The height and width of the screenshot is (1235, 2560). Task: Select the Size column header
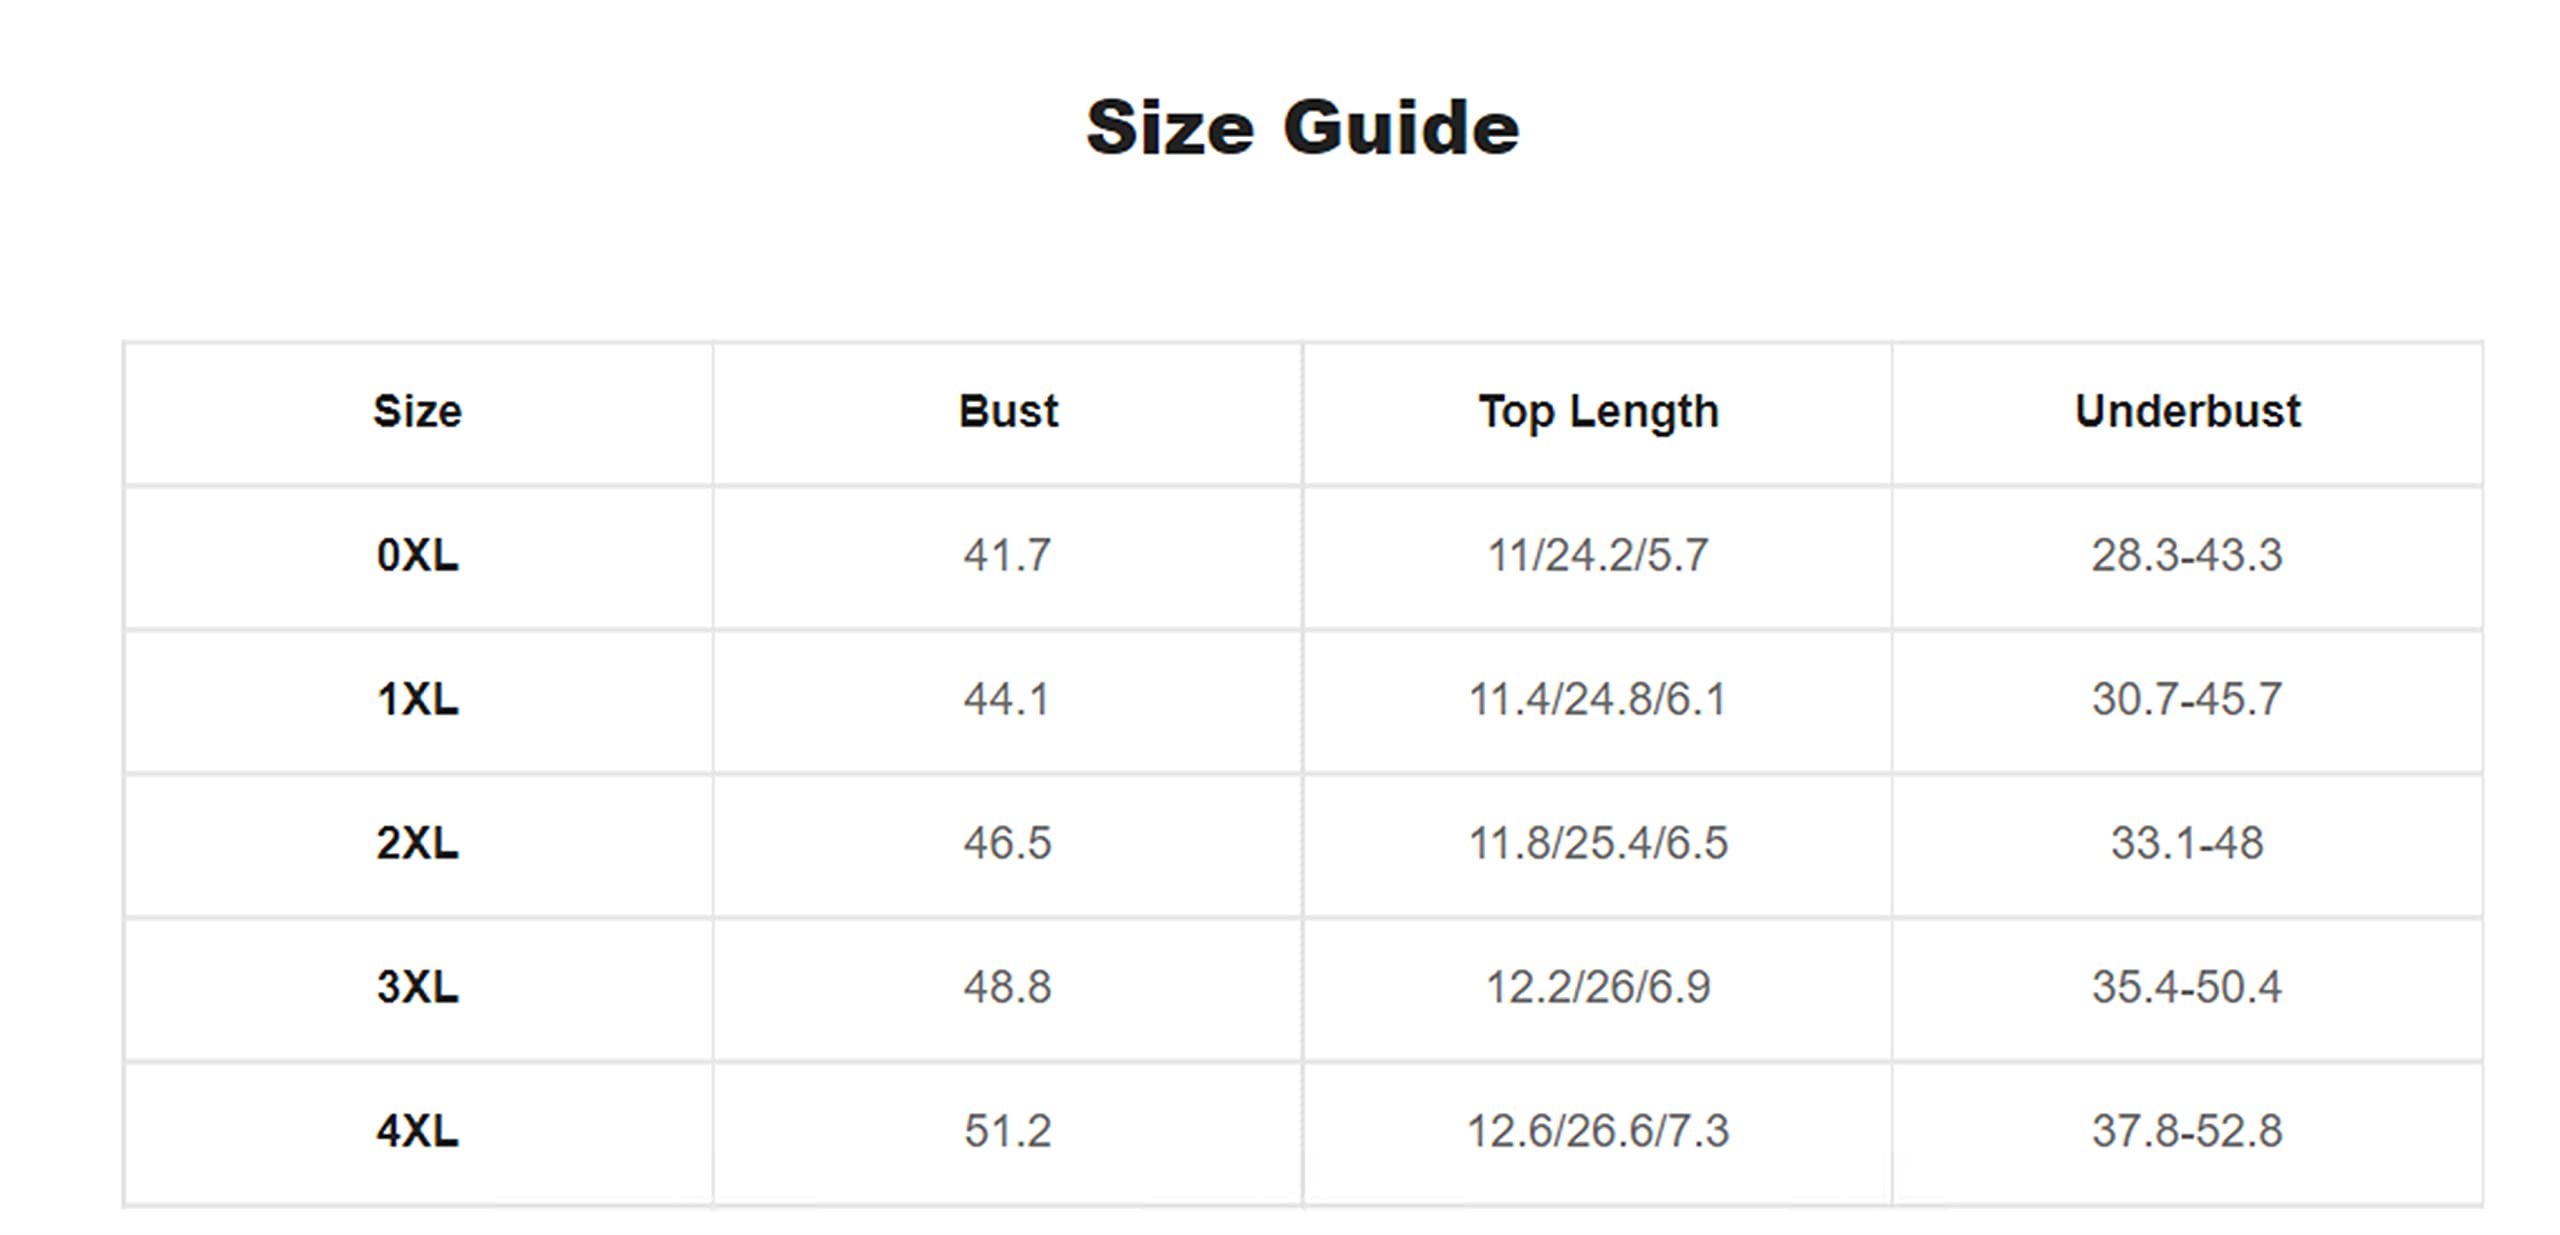(x=417, y=411)
